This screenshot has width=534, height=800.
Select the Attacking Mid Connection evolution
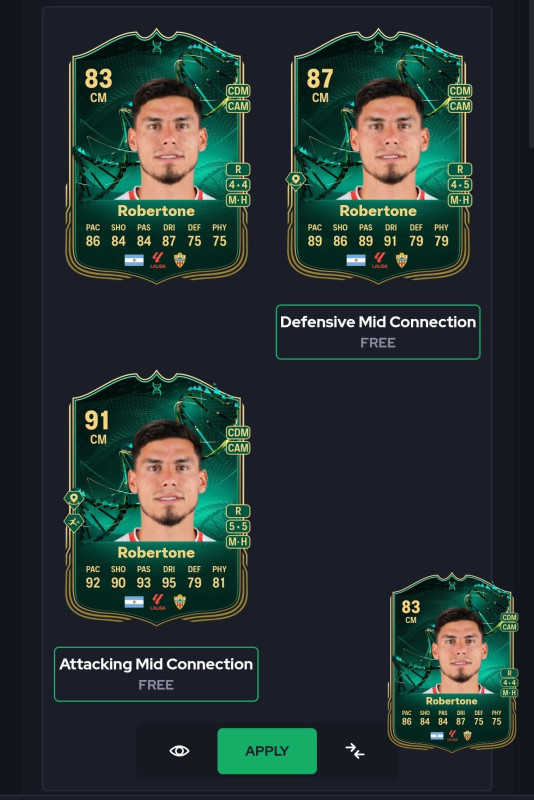(x=156, y=674)
